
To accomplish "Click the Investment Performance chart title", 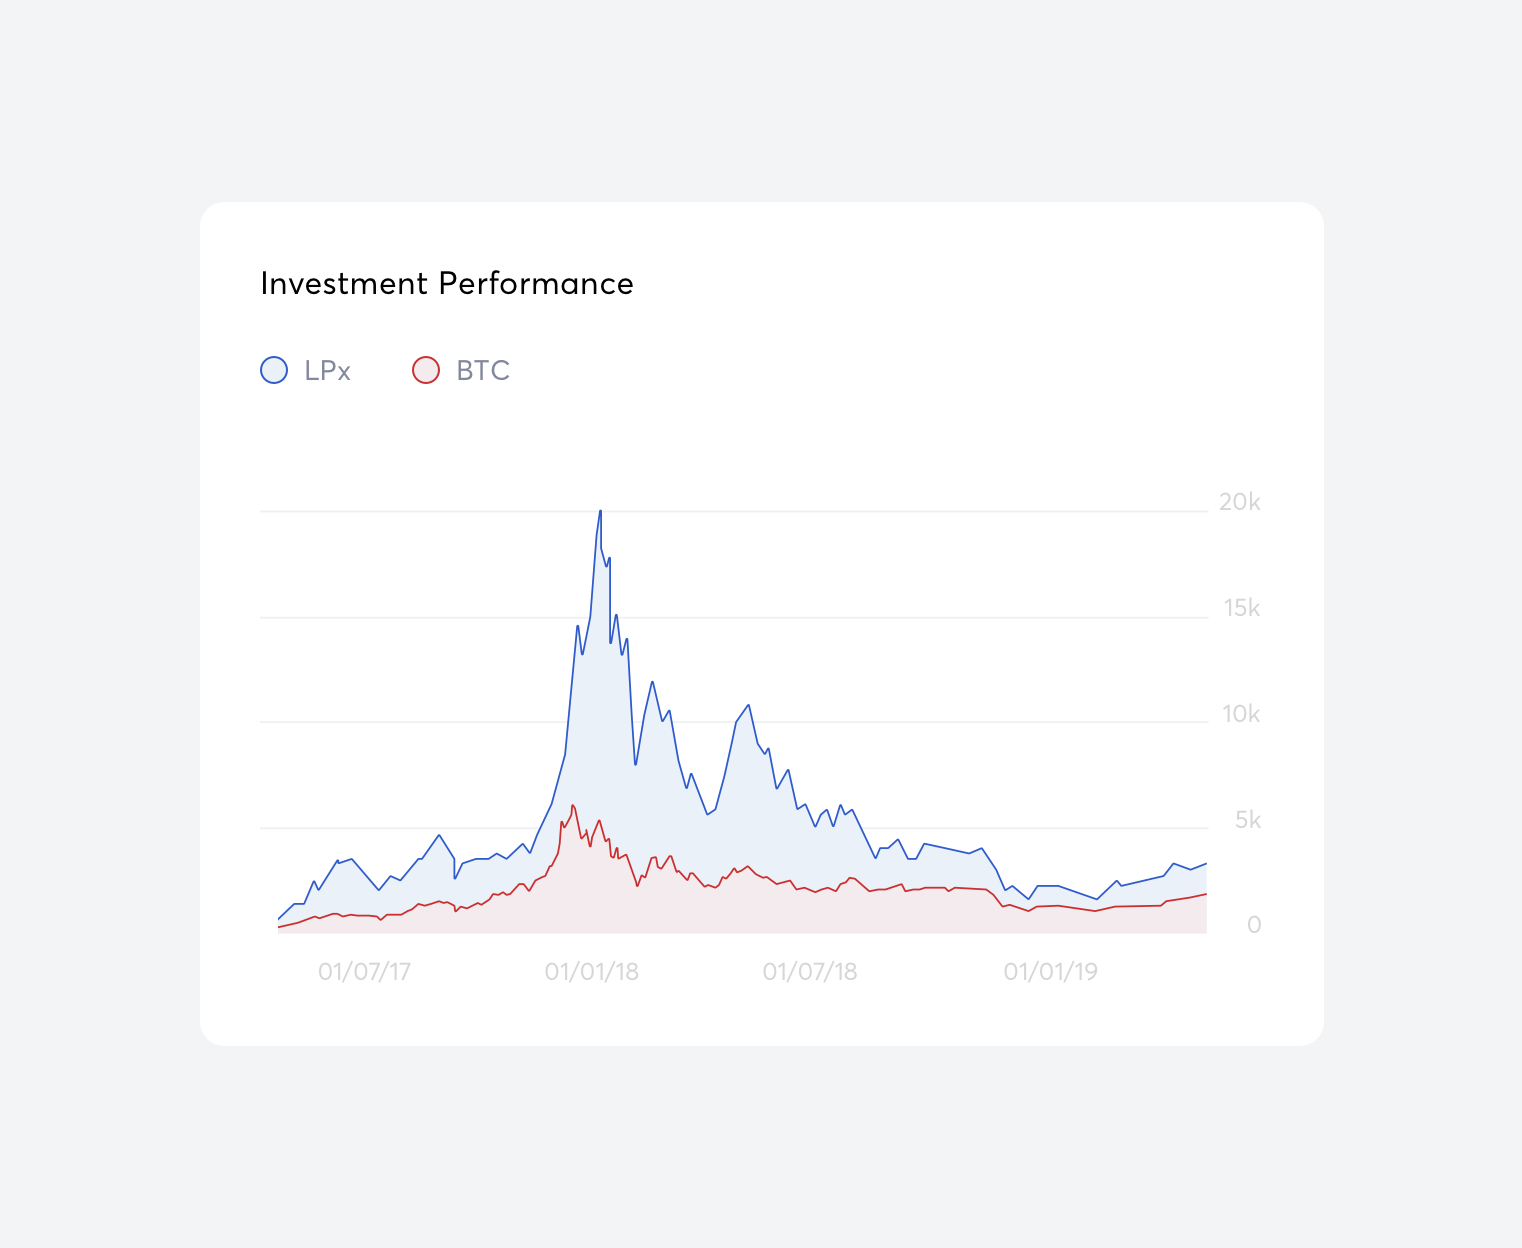I will click(x=447, y=284).
